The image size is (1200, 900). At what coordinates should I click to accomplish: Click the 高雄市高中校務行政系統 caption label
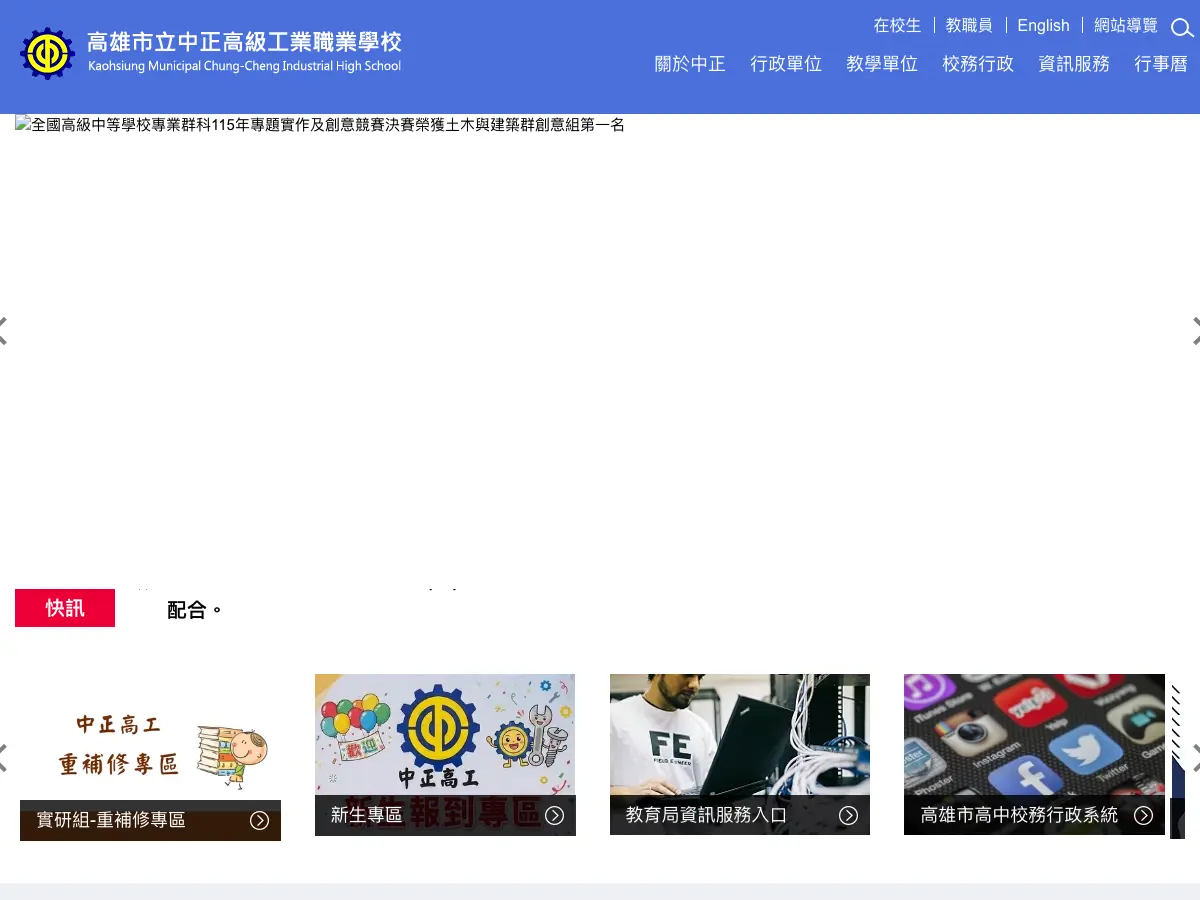coord(1019,815)
